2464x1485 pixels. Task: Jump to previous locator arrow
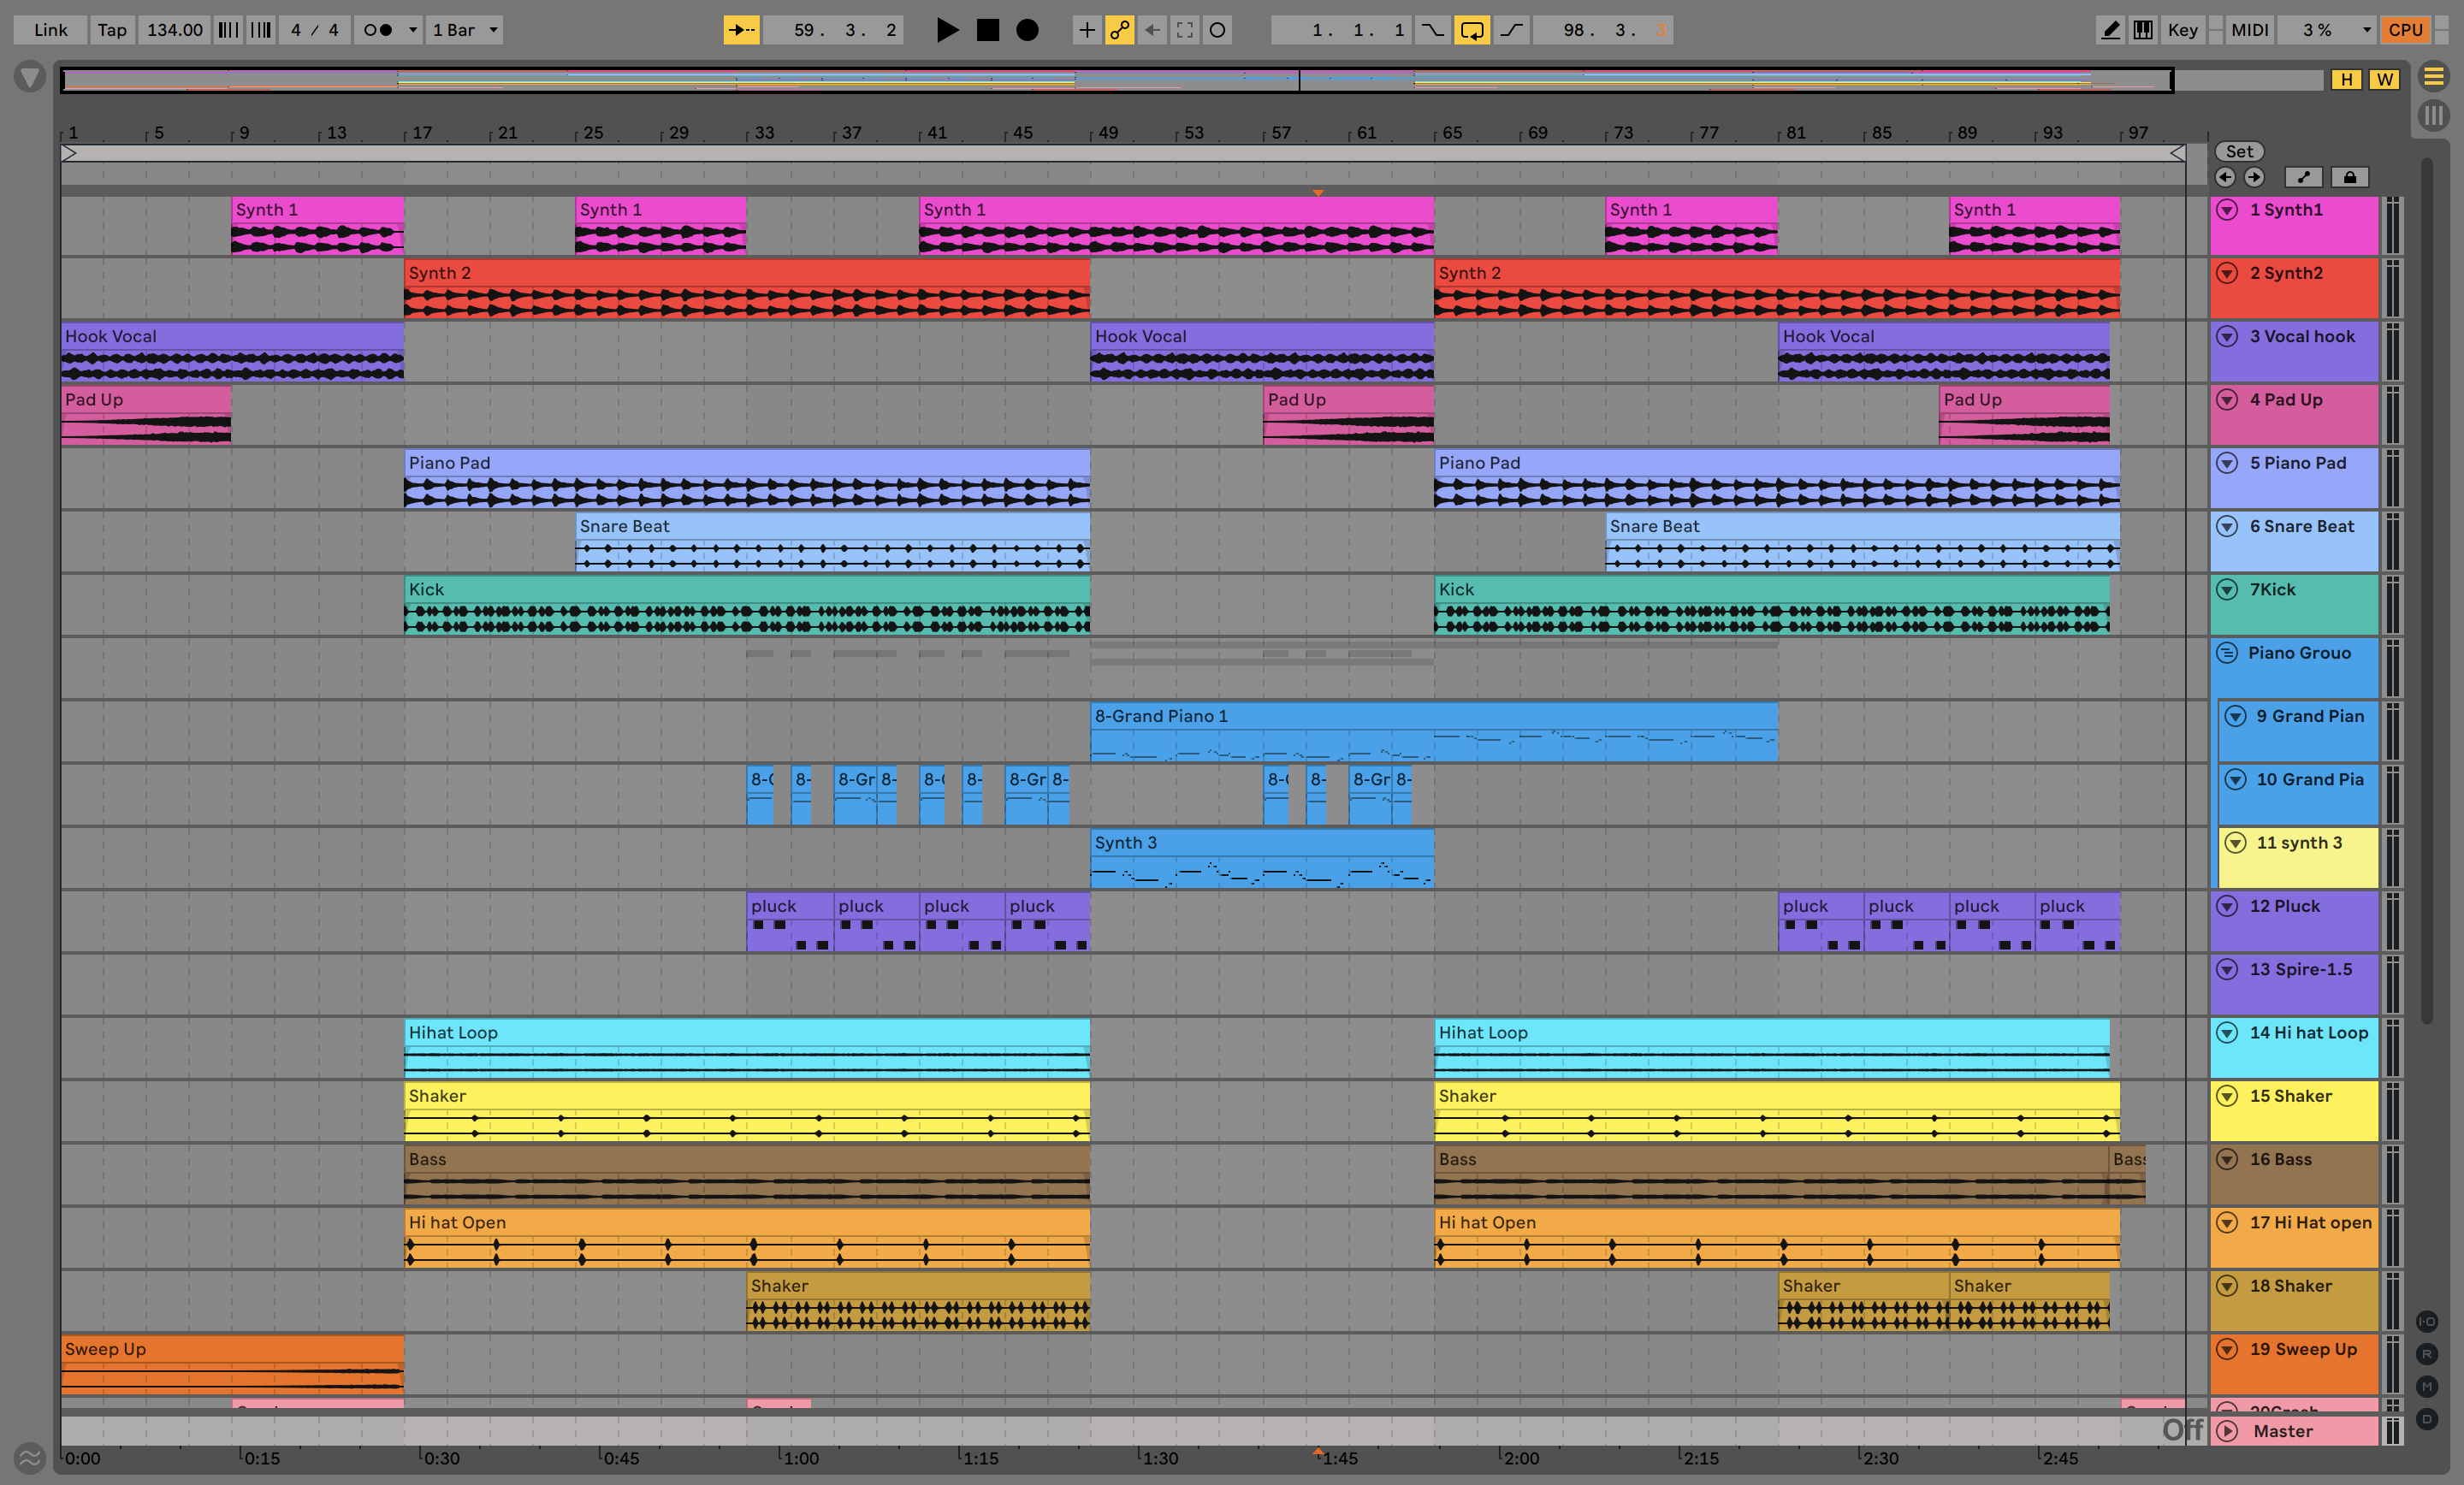tap(2225, 177)
